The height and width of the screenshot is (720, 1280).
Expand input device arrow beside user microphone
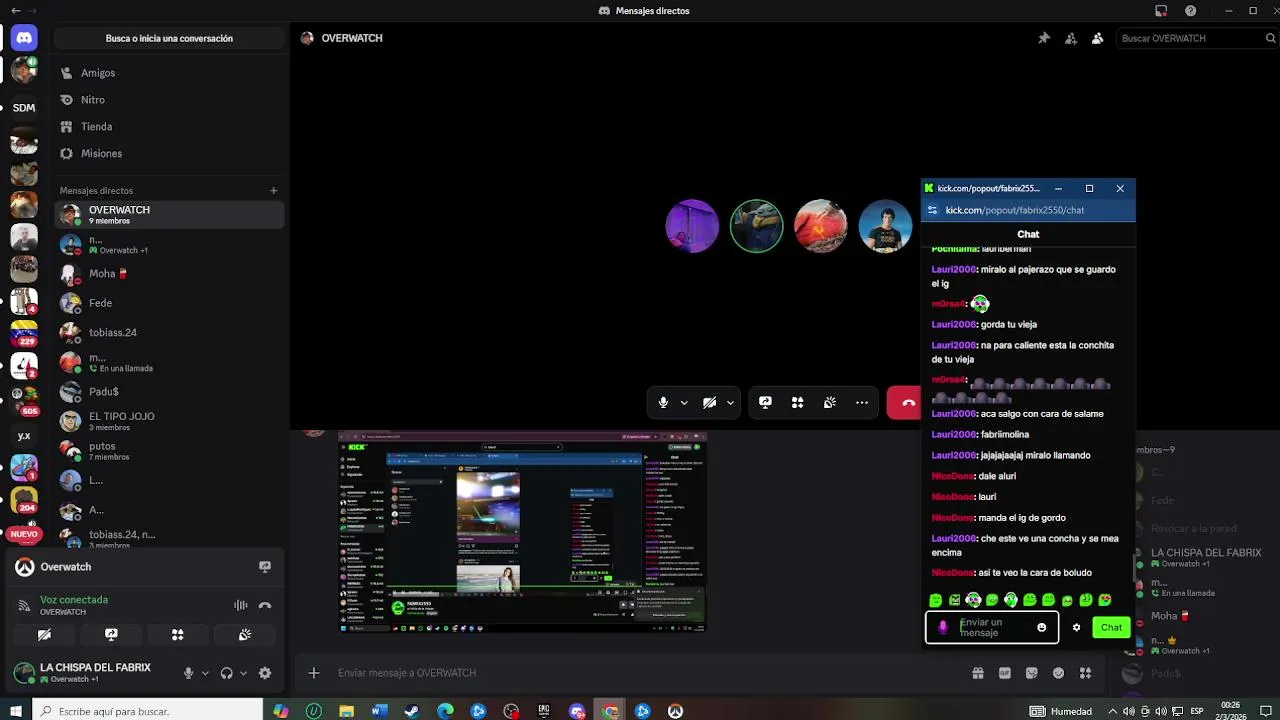tap(205, 673)
